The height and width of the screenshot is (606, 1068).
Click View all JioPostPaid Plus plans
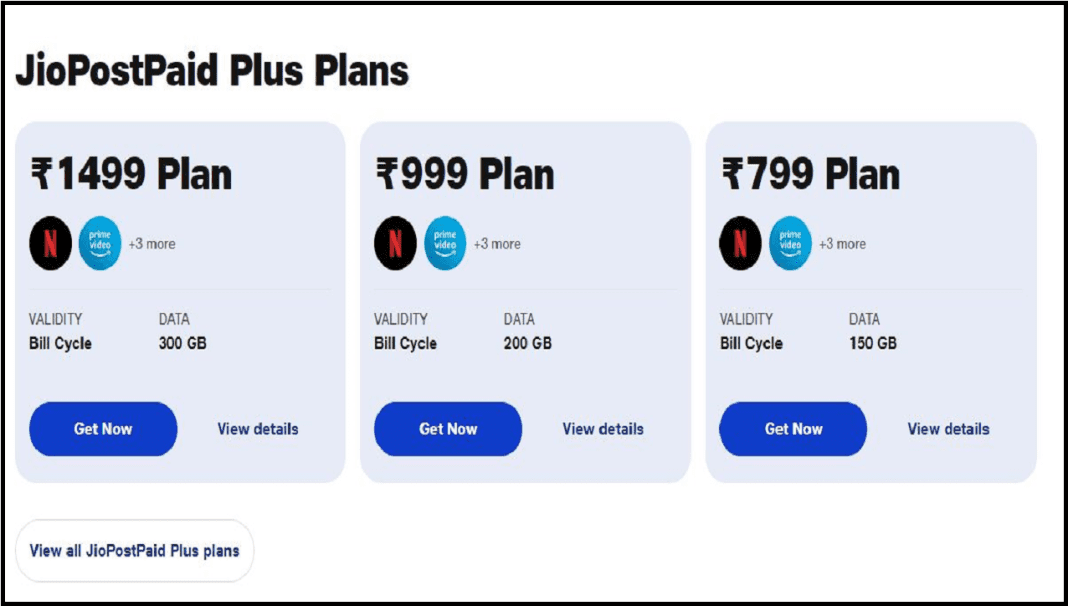(134, 550)
